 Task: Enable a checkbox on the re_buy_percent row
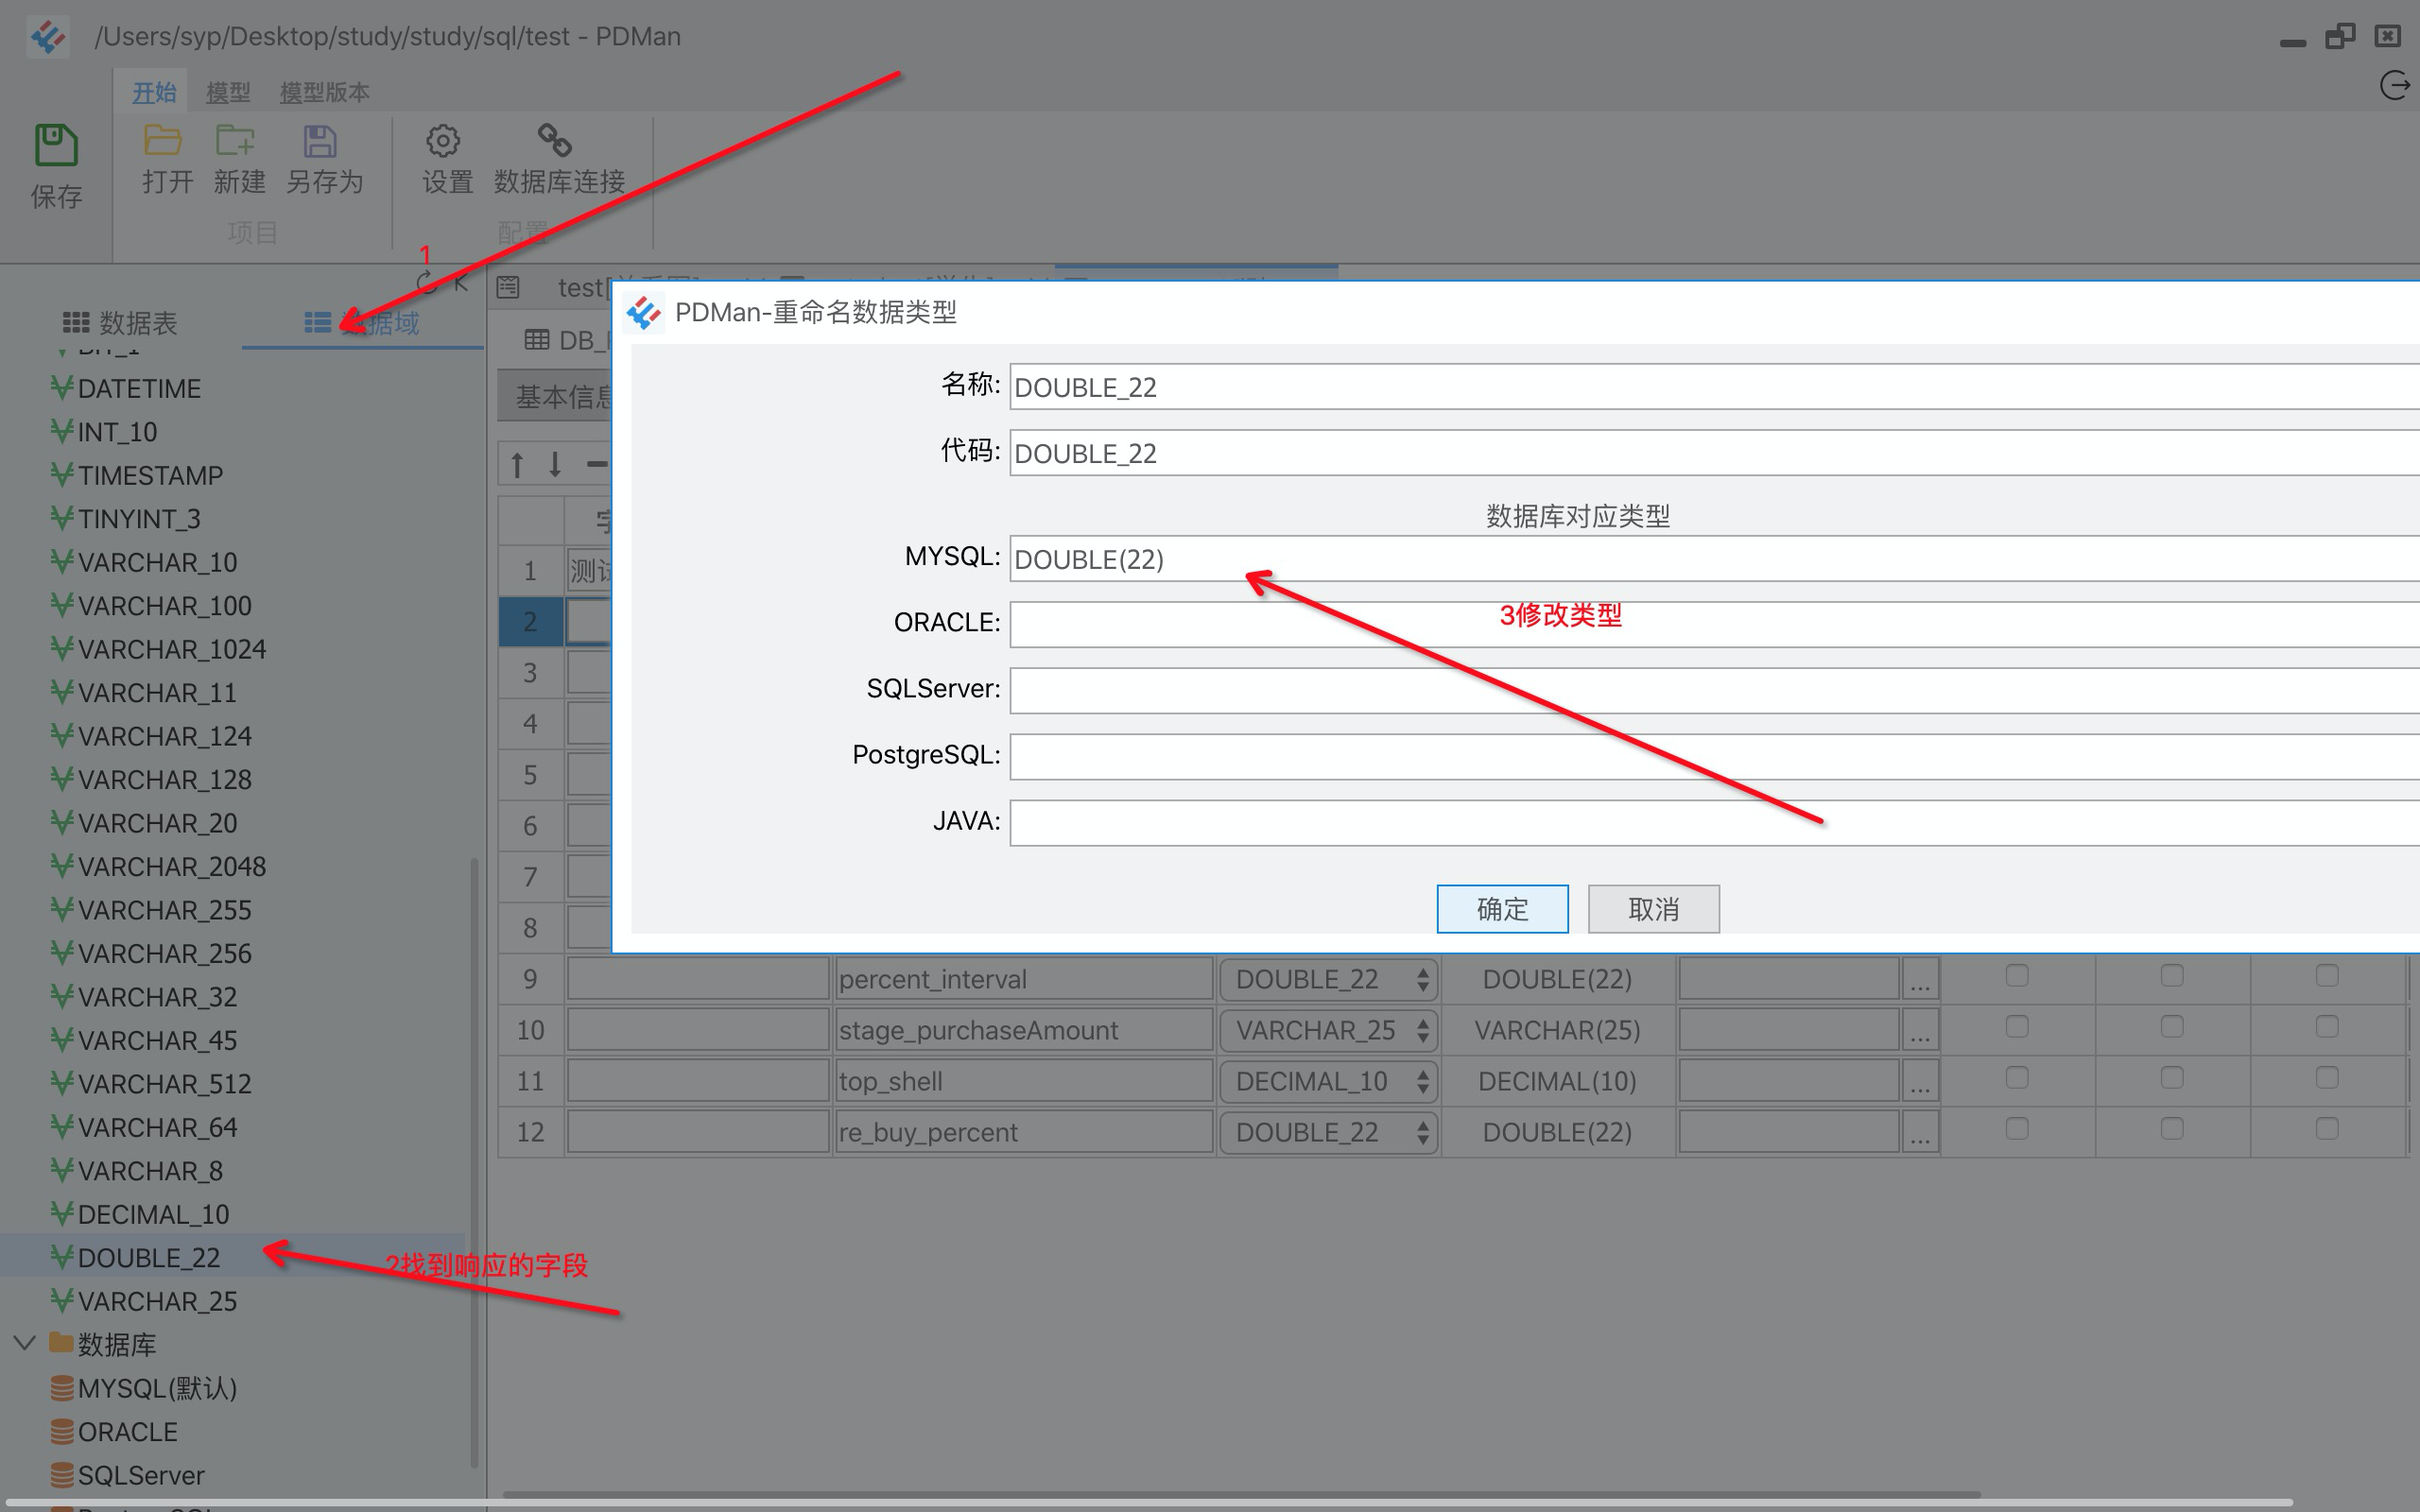[2016, 1129]
